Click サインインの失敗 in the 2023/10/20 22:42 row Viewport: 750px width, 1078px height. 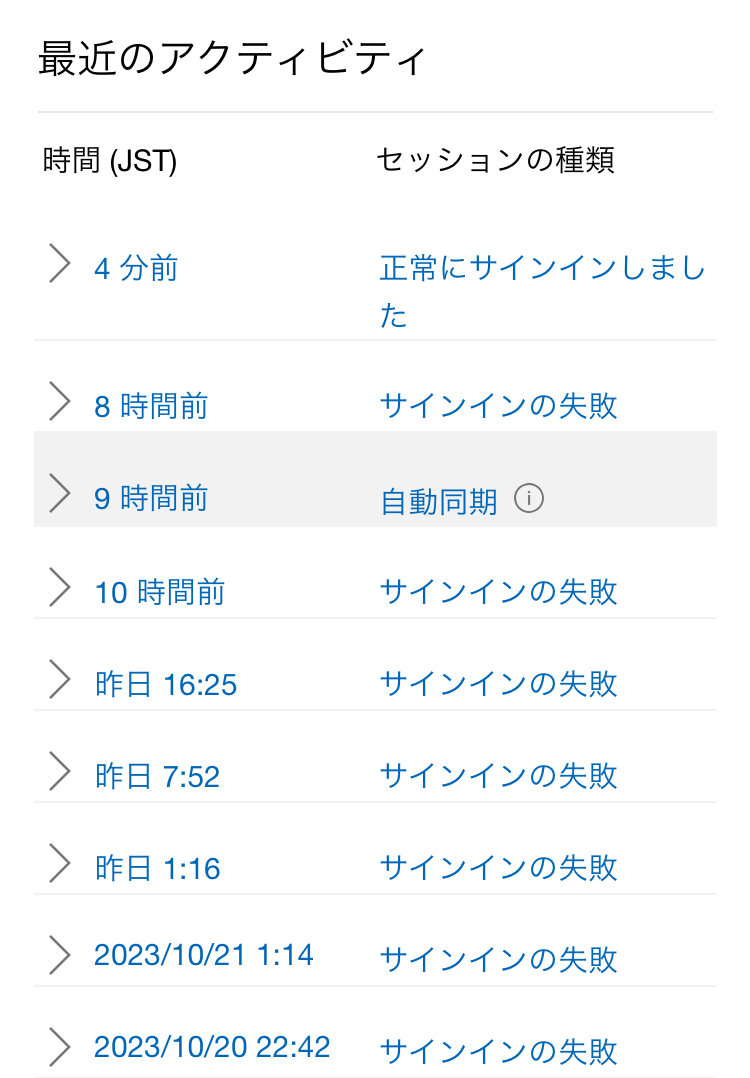(499, 1051)
